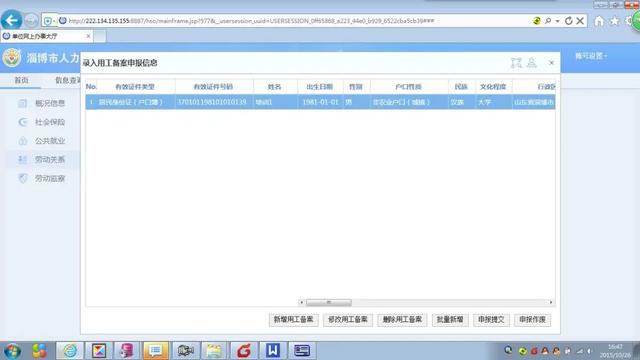This screenshot has height=360, width=640.
Task: Click the 大学 education cell
Action: click(x=493, y=102)
